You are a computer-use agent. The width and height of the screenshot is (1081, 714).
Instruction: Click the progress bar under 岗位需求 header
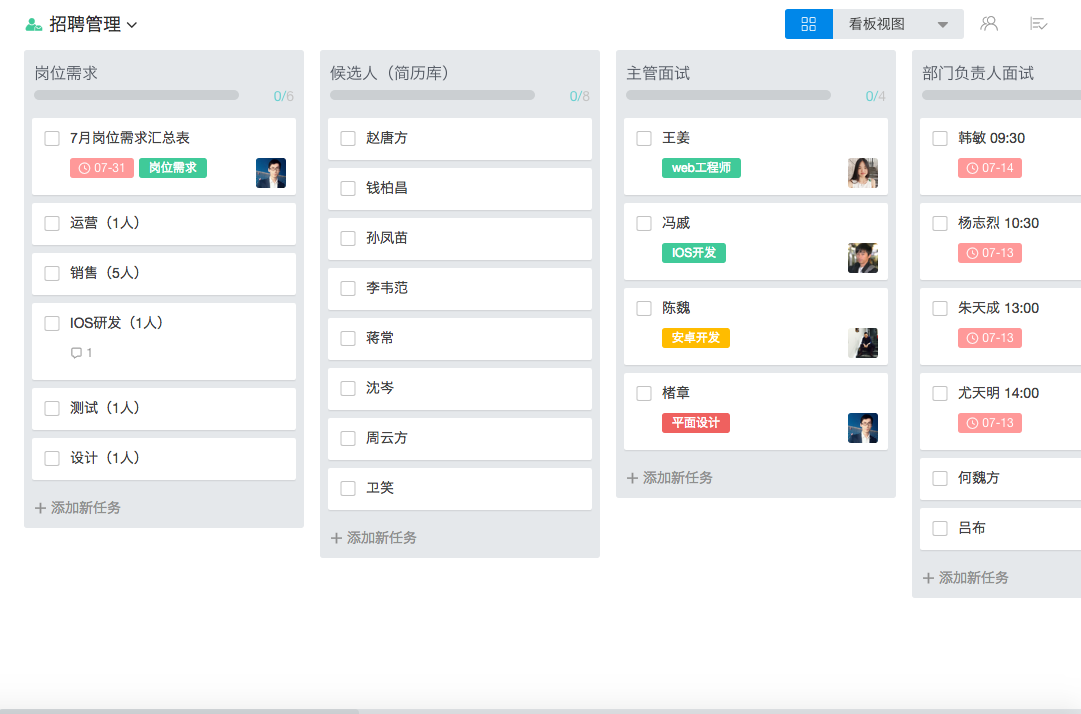tap(135, 94)
